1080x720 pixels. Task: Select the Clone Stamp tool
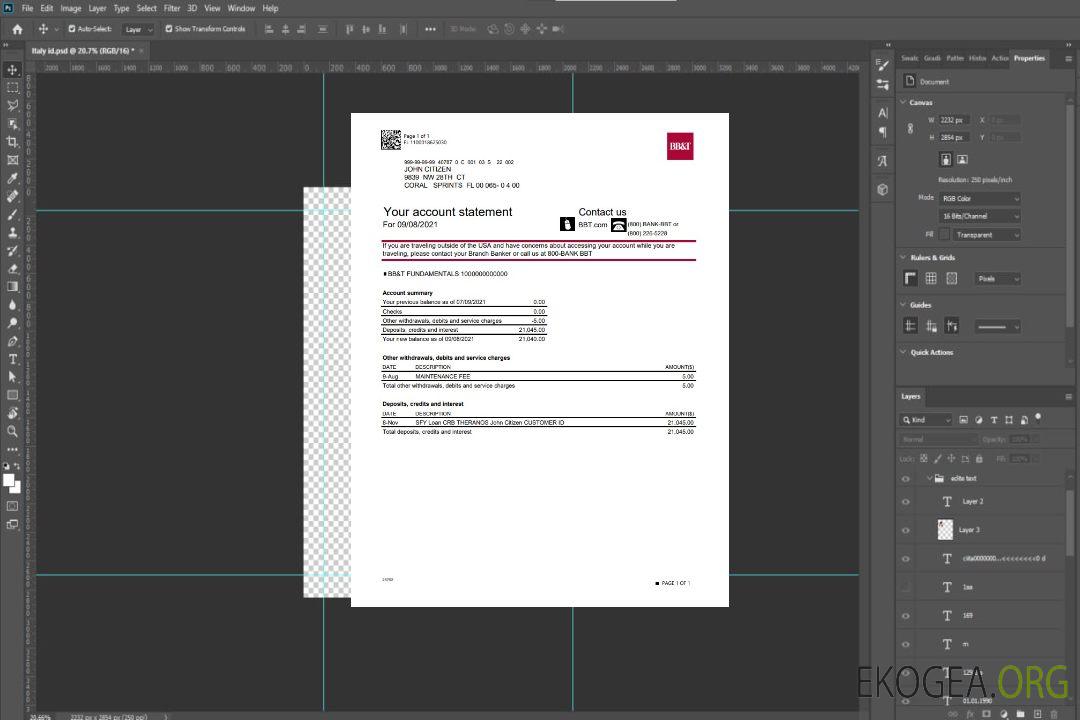click(12, 233)
